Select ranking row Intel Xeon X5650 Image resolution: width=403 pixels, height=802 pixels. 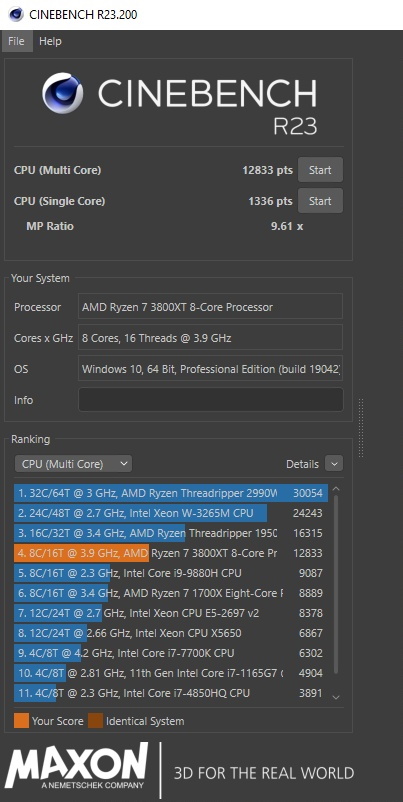click(171, 633)
